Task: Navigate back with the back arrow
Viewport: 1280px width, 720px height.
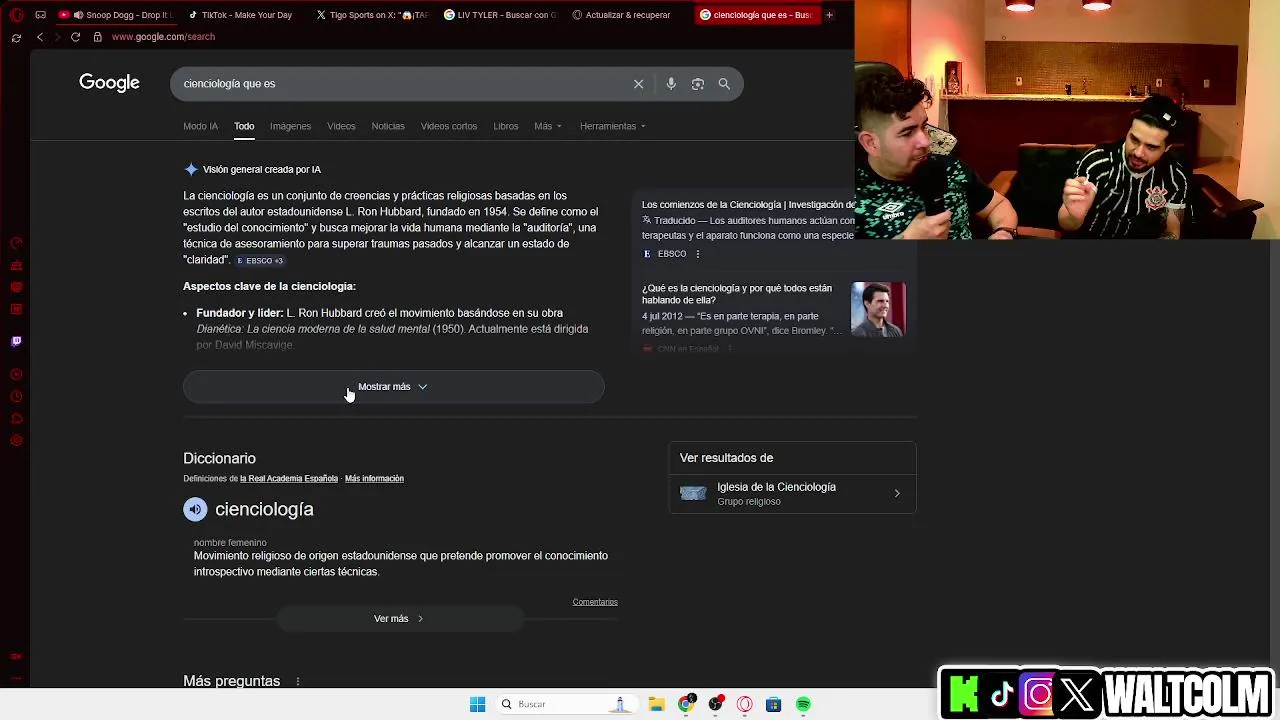Action: (x=39, y=37)
